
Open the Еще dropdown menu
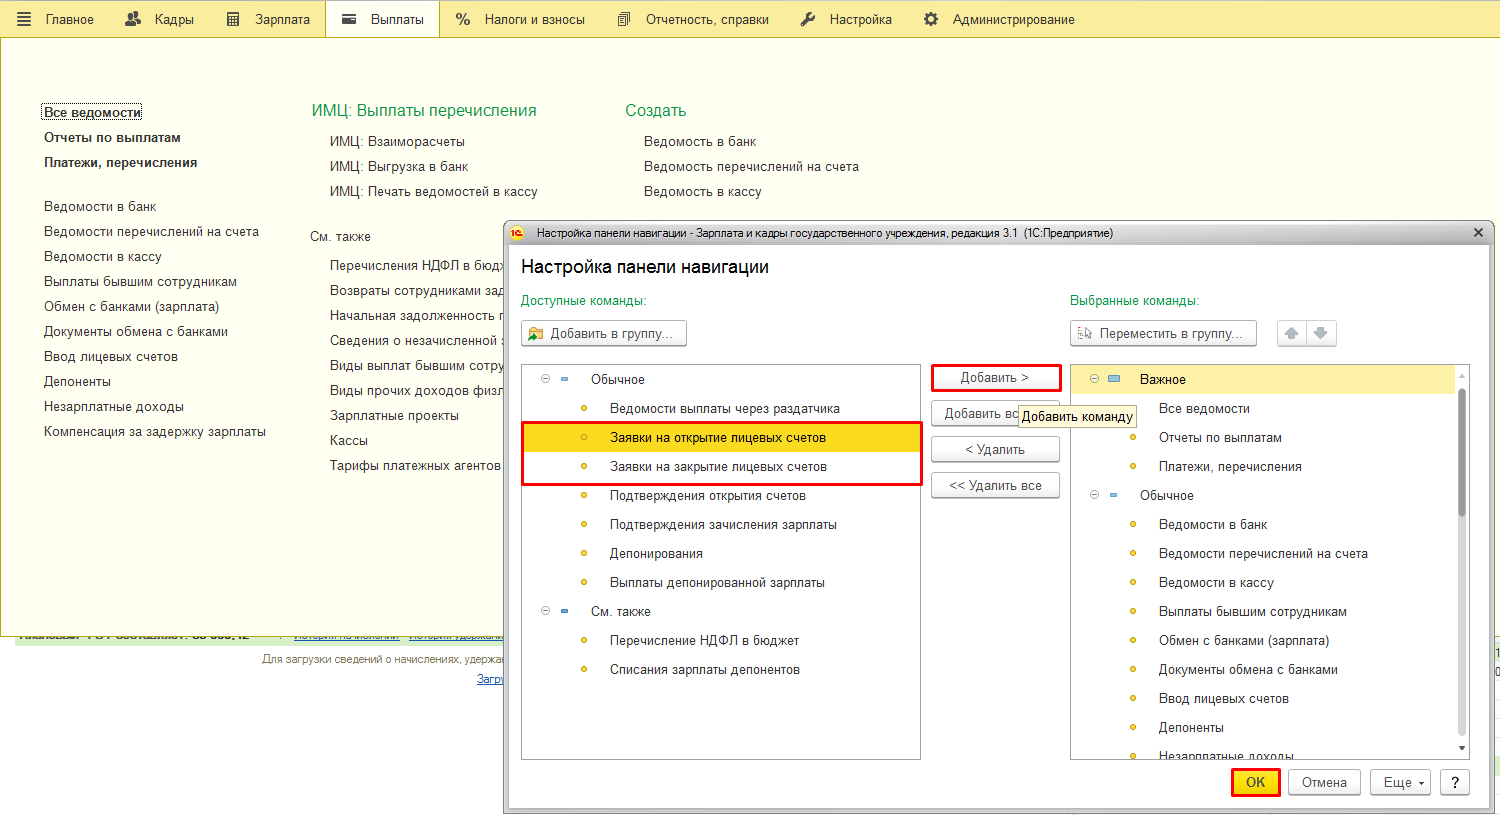(x=1401, y=782)
